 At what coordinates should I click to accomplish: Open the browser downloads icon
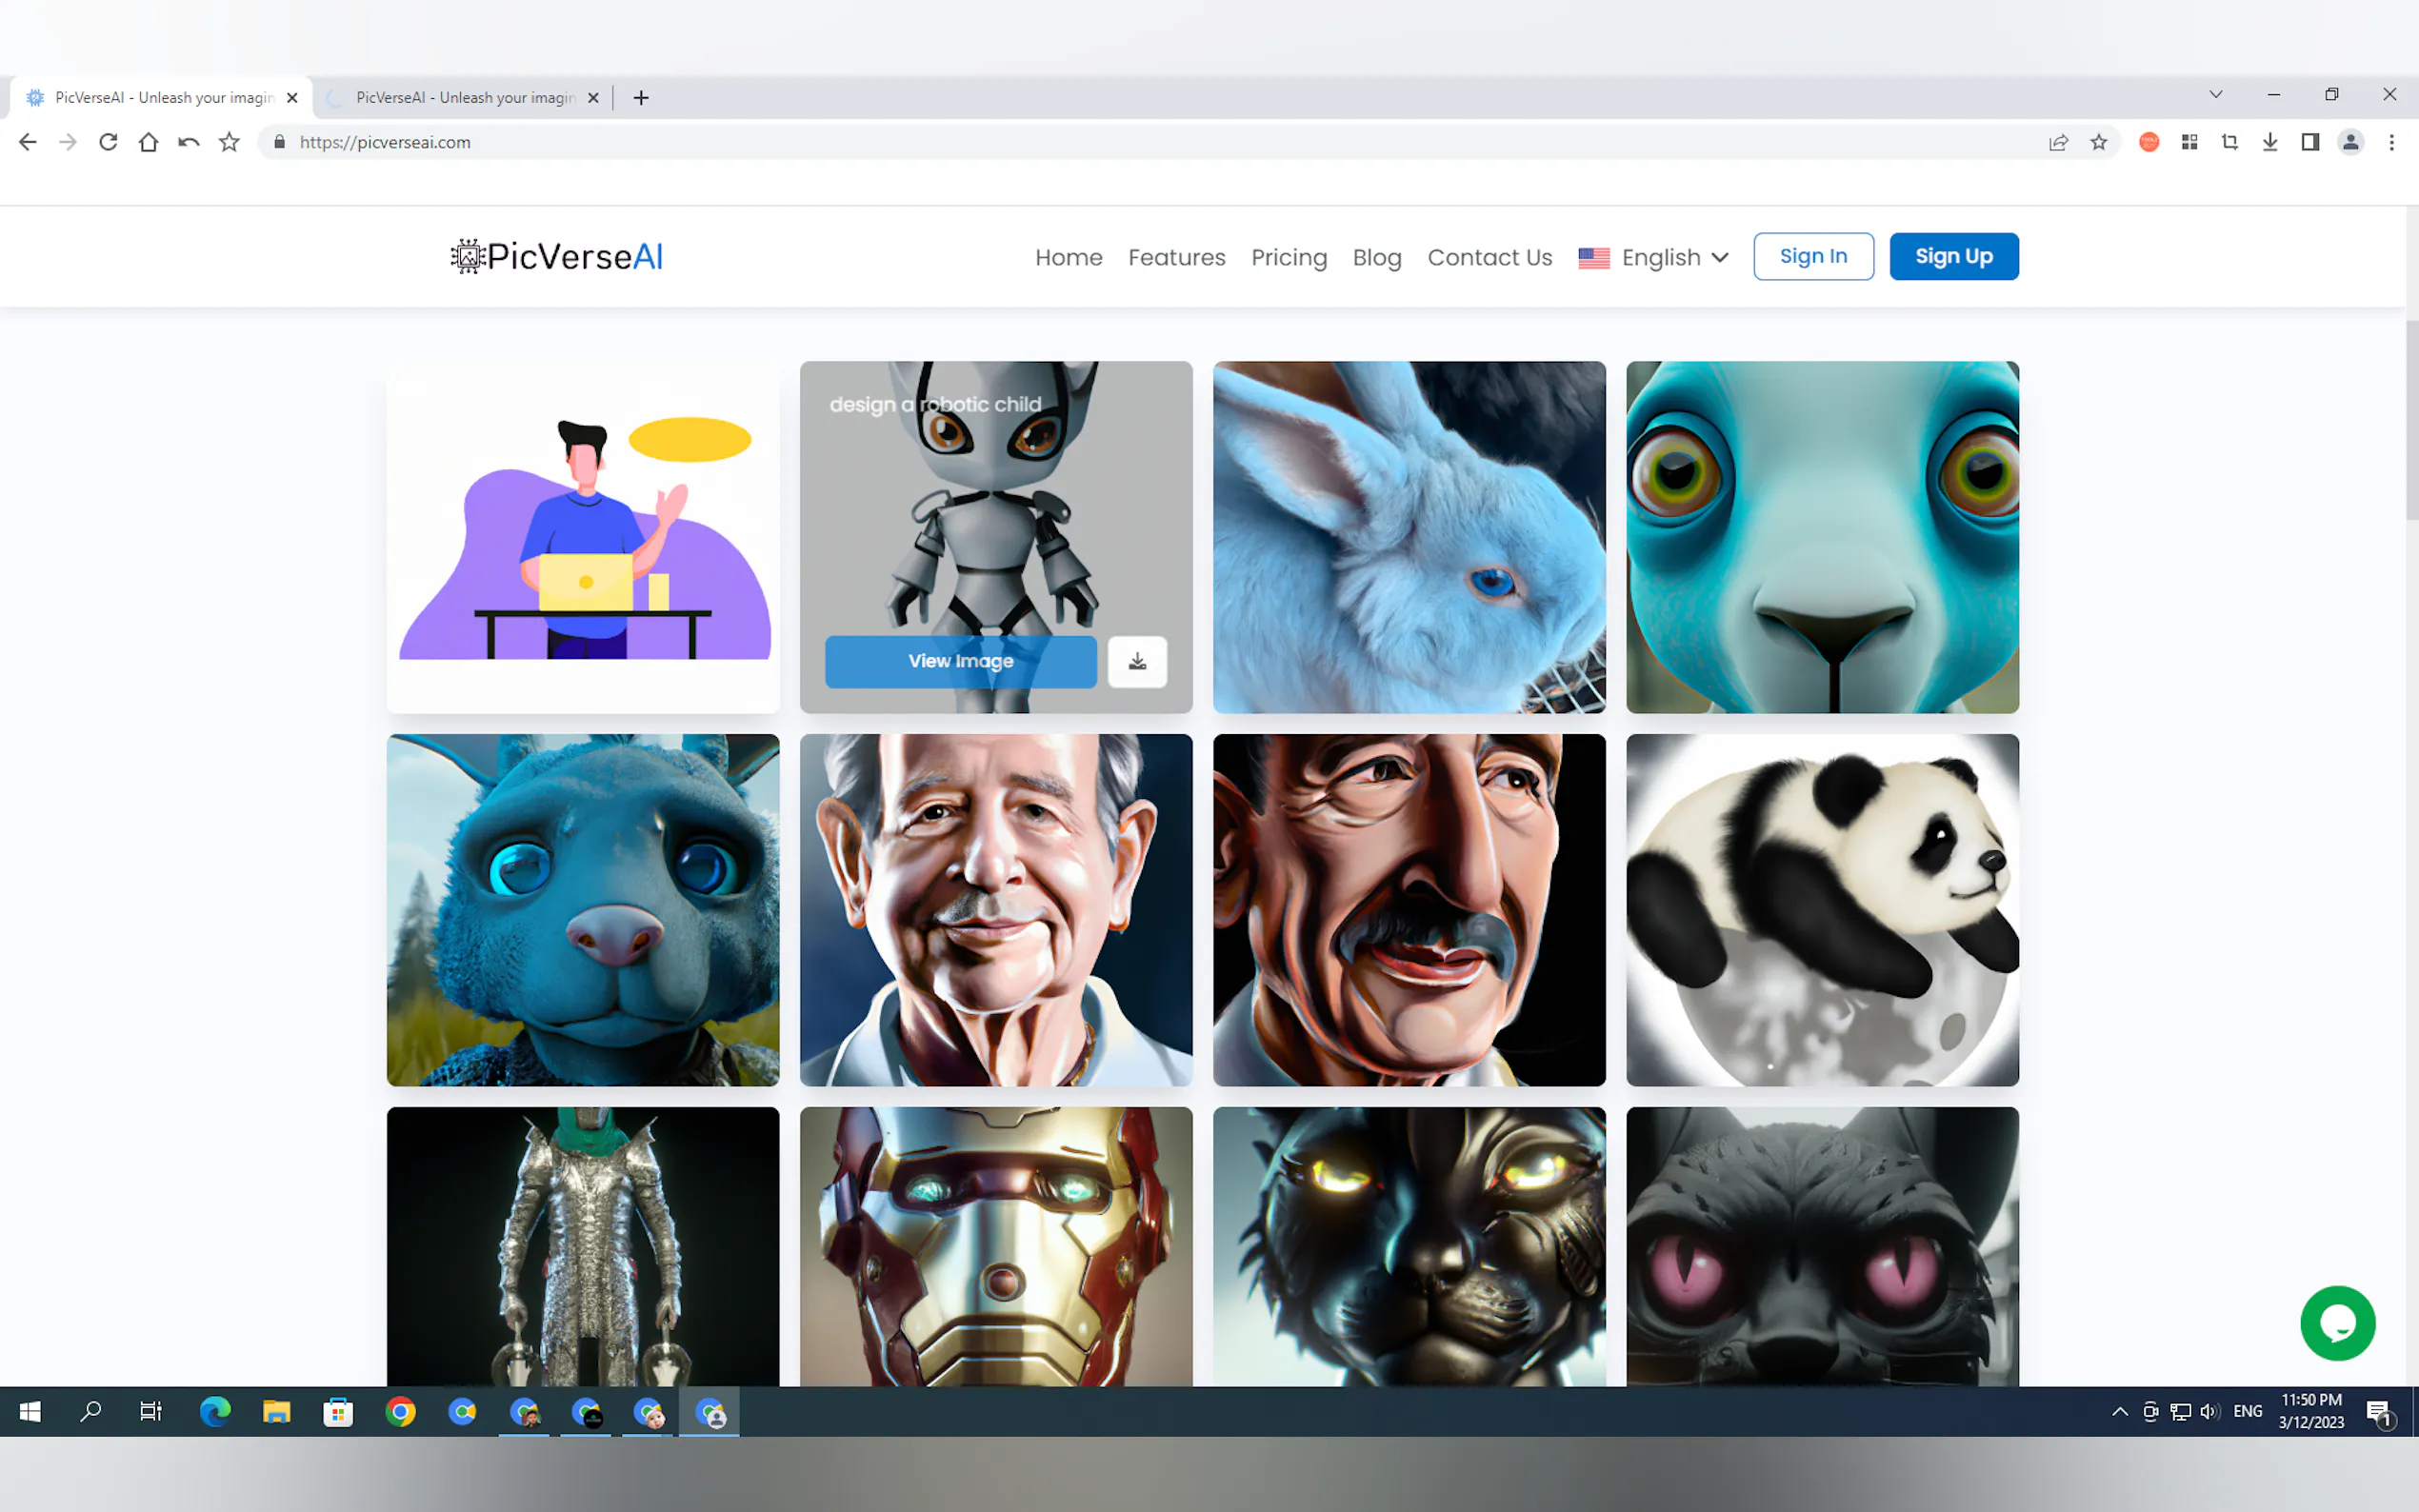pos(2270,142)
